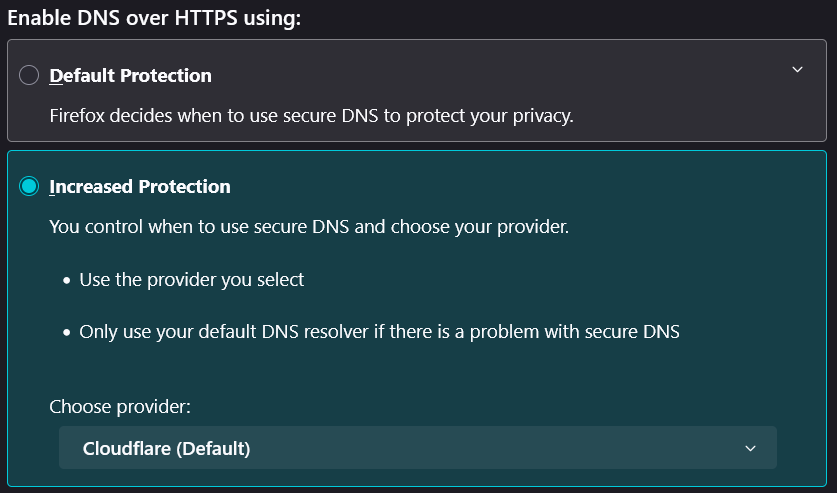Select the Default Protection radio button
The width and height of the screenshot is (837, 493).
point(29,76)
